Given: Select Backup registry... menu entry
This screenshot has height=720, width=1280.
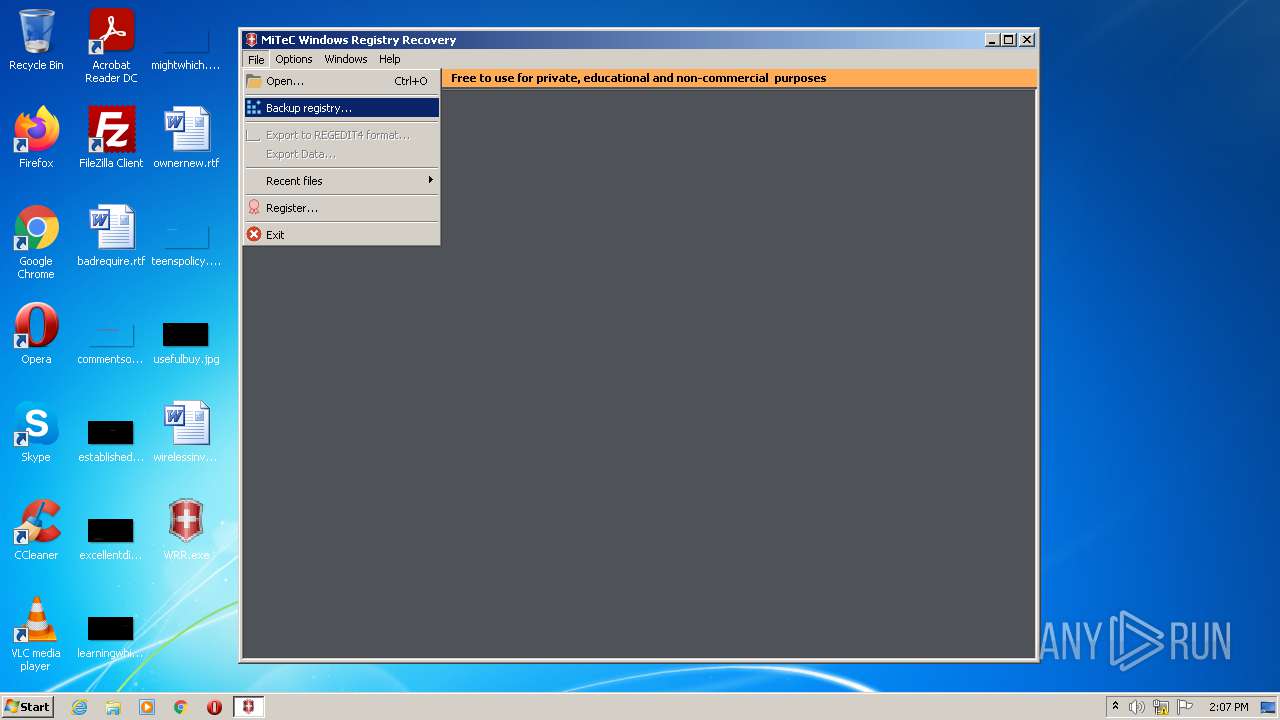Looking at the screenshot, I should (x=342, y=108).
